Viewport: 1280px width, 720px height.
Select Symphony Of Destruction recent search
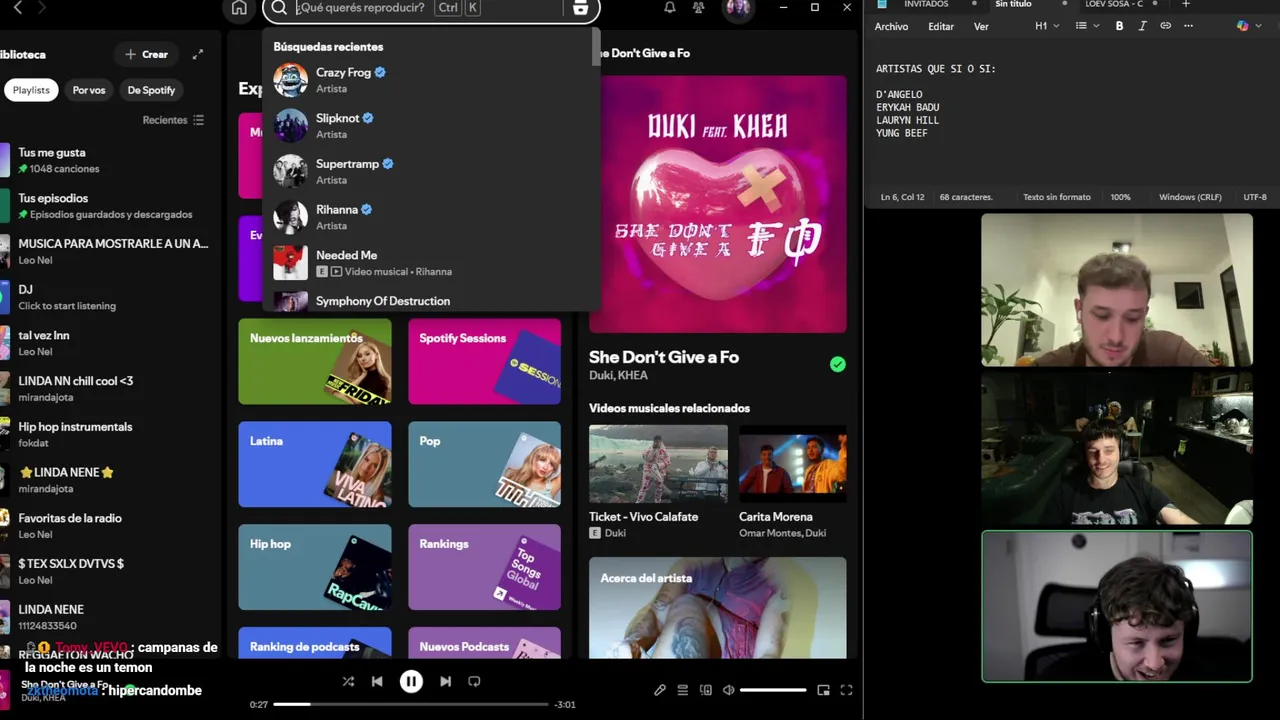pyautogui.click(x=430, y=301)
